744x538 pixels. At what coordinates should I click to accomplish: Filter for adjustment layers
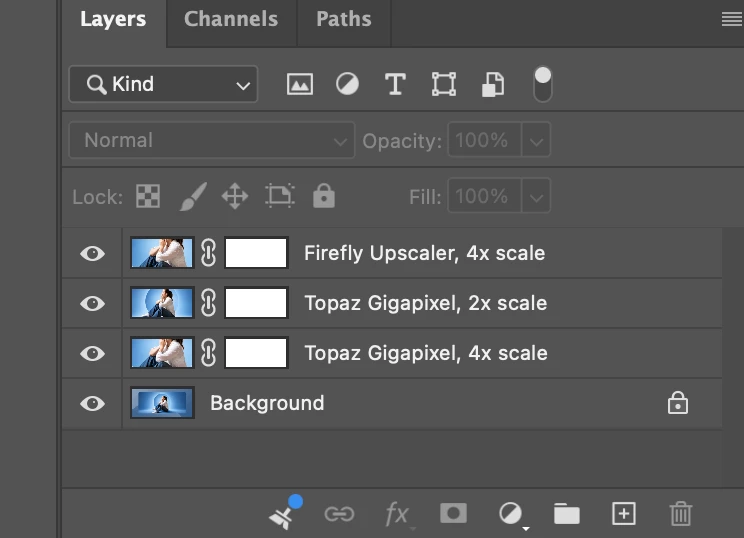click(347, 84)
